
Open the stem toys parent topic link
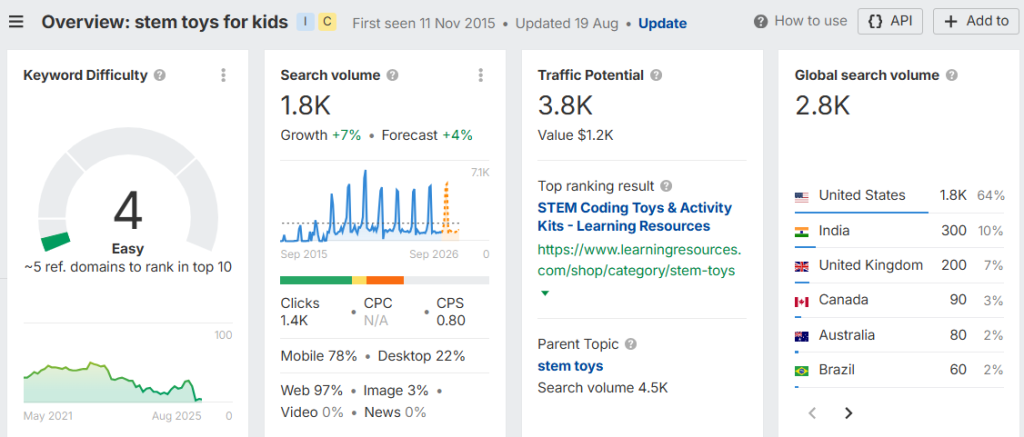570,366
